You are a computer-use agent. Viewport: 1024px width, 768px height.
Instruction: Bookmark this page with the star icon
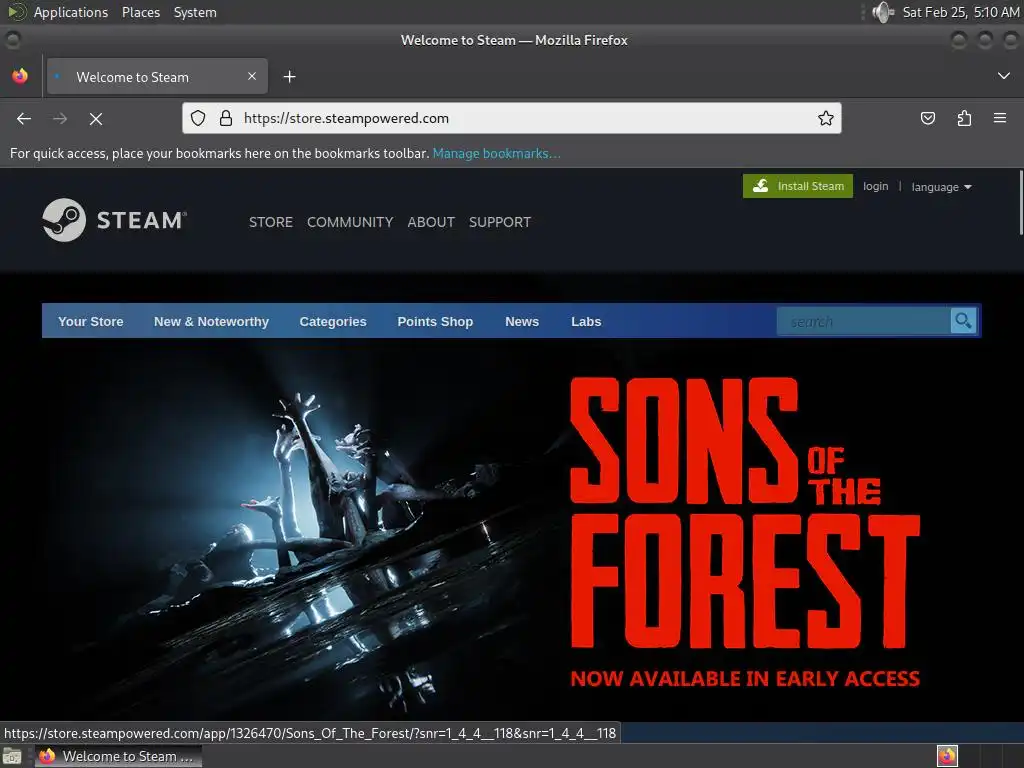825,118
